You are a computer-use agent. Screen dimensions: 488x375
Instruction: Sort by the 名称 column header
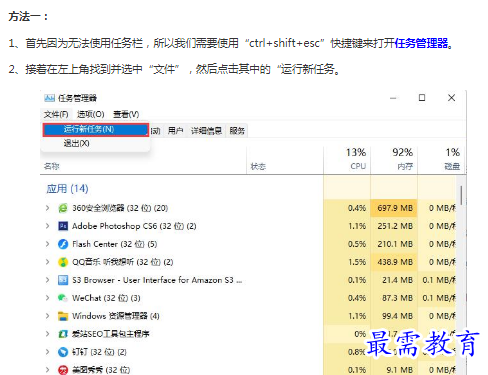pos(52,166)
